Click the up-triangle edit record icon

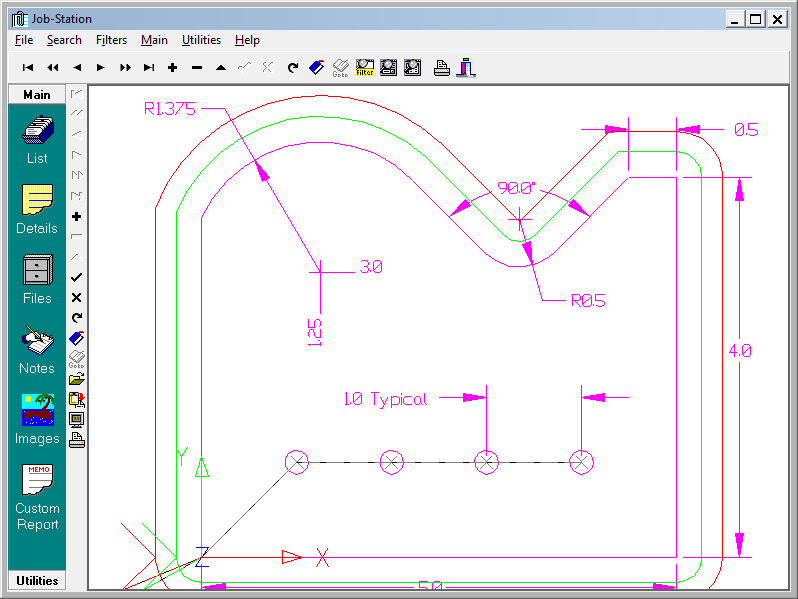point(221,67)
